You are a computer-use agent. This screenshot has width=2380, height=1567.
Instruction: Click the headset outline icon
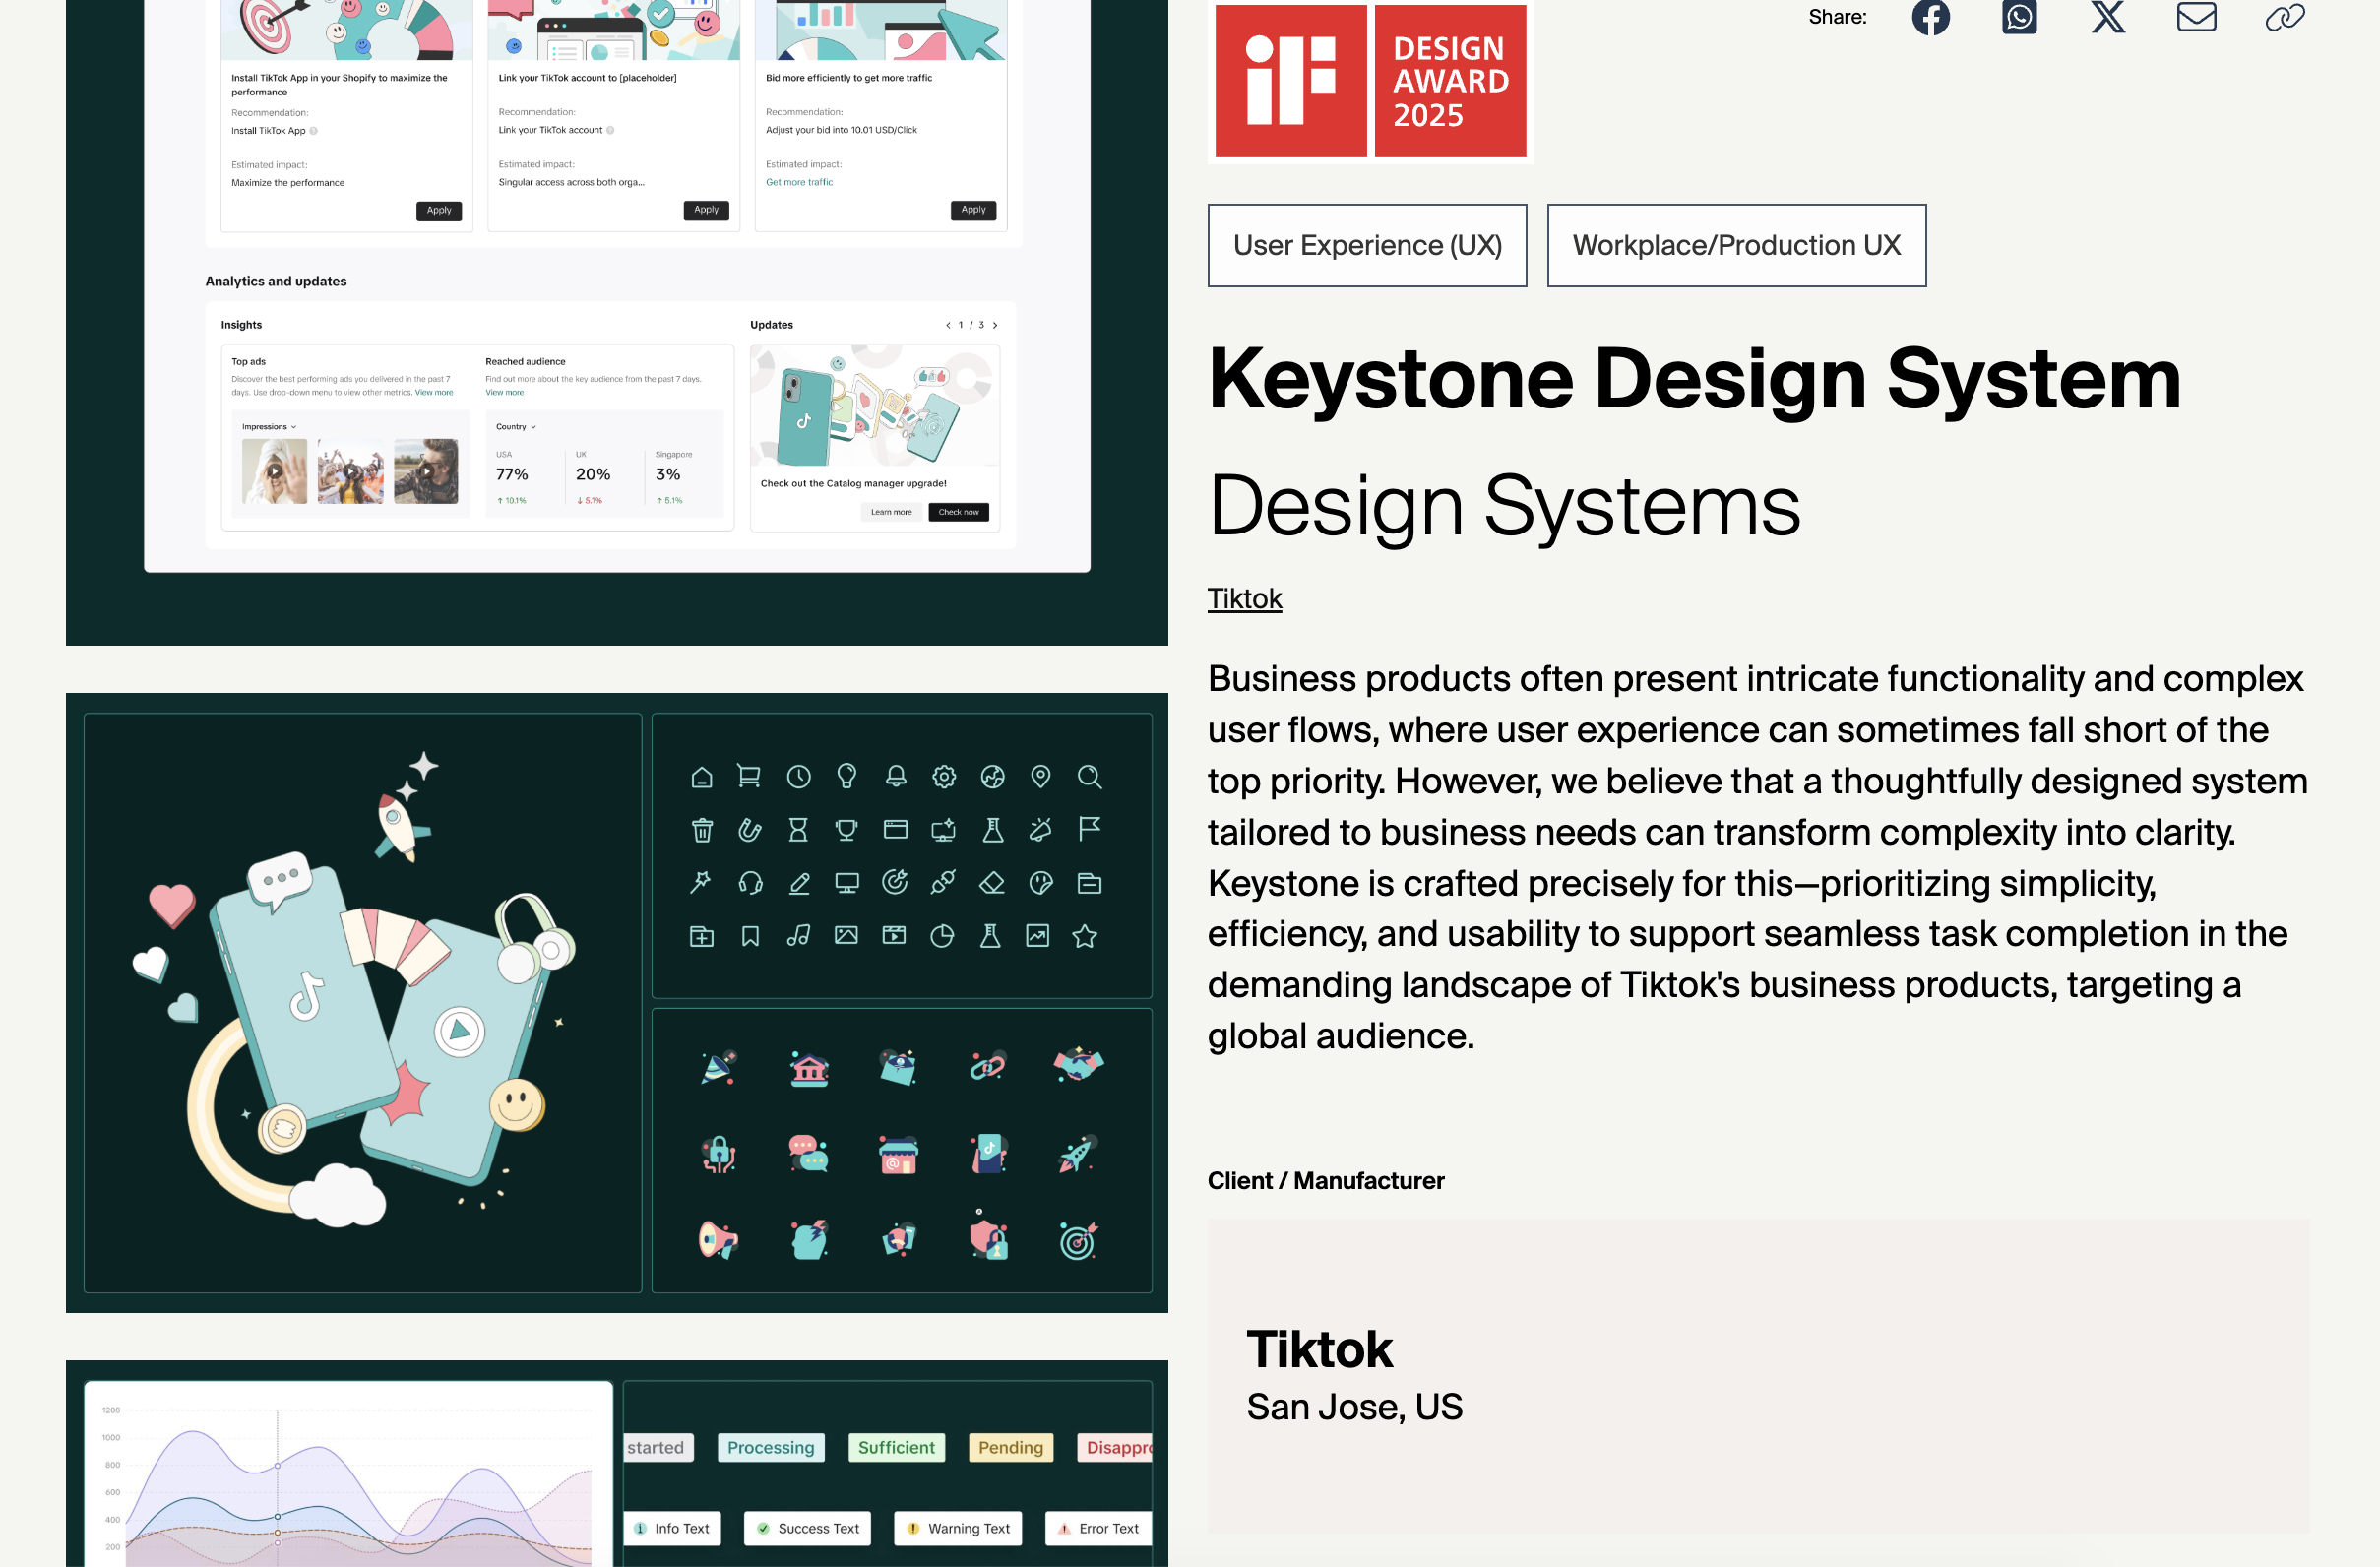click(x=750, y=883)
